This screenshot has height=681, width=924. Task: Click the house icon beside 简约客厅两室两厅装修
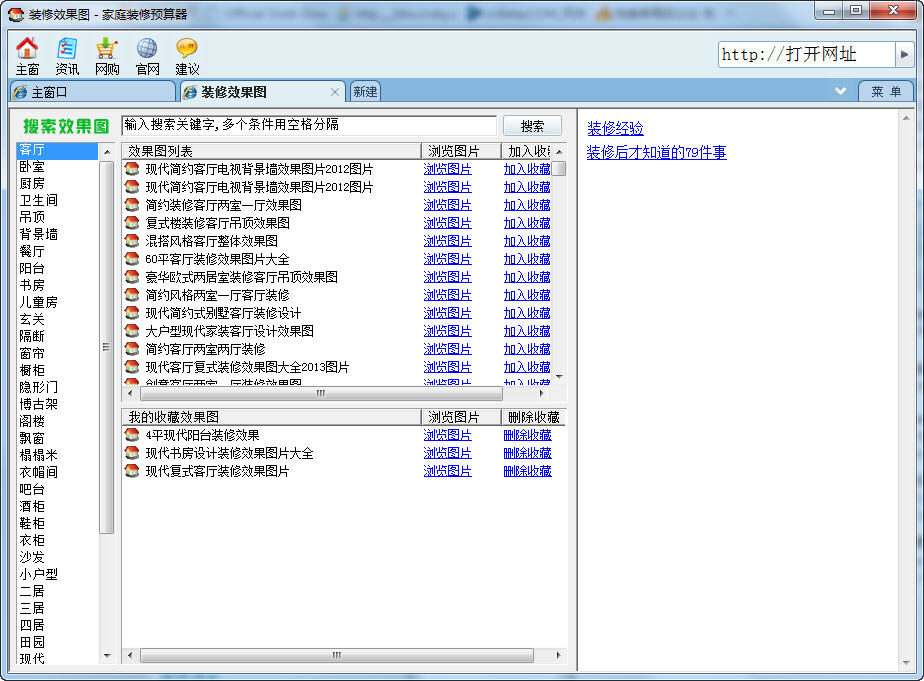132,349
